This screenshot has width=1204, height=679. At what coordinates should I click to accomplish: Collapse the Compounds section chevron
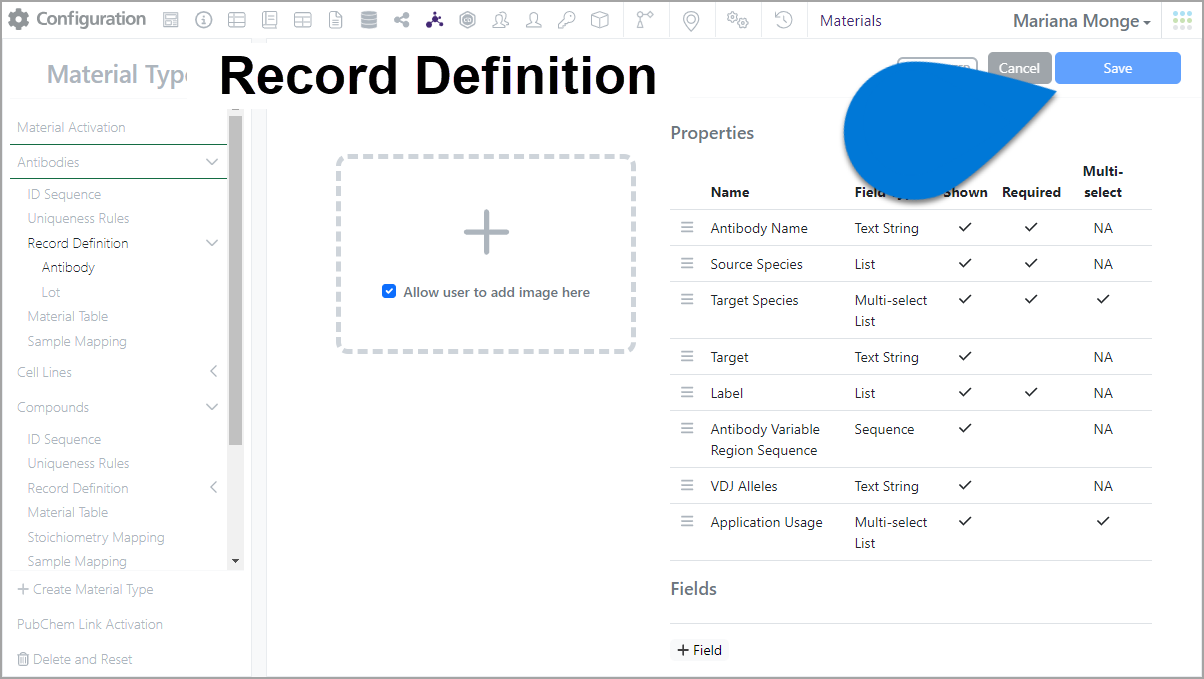pos(212,407)
